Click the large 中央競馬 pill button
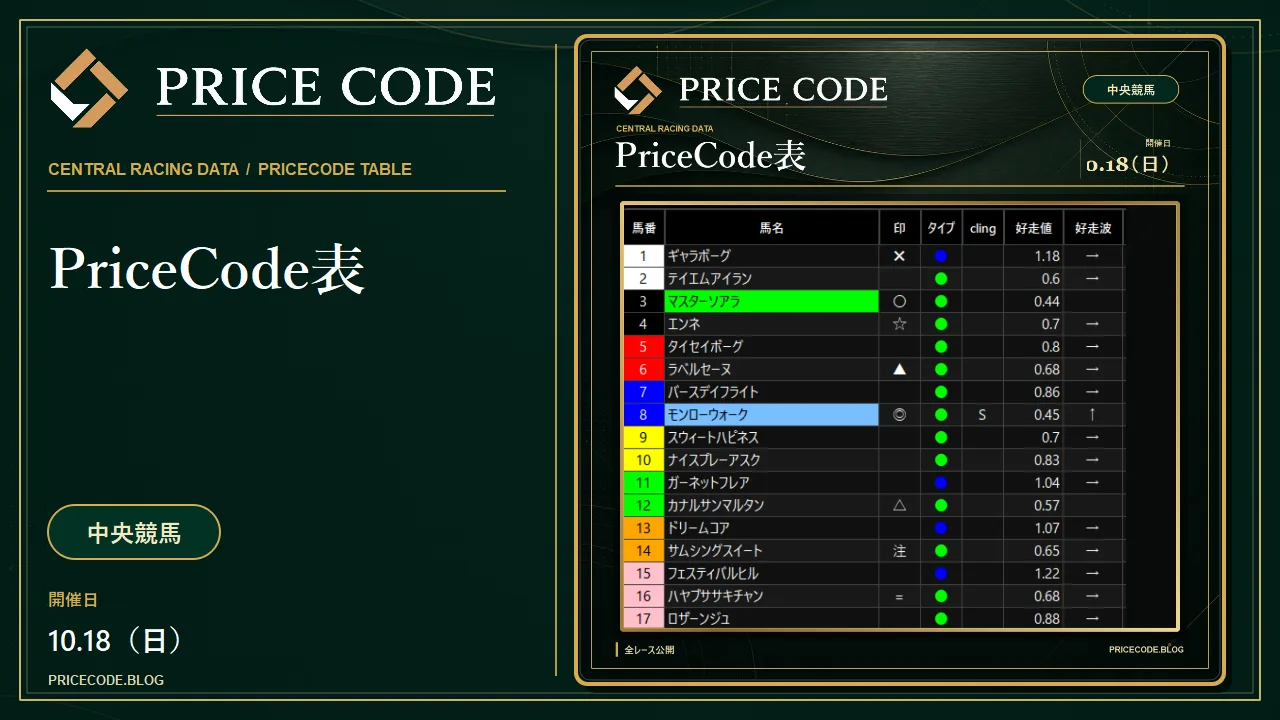1280x720 pixels. click(134, 532)
